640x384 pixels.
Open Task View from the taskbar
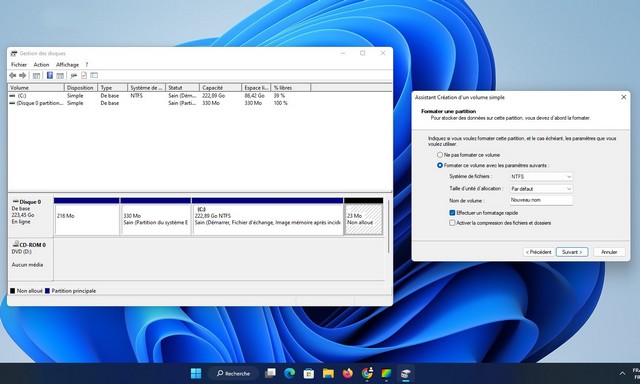pyautogui.click(x=270, y=373)
